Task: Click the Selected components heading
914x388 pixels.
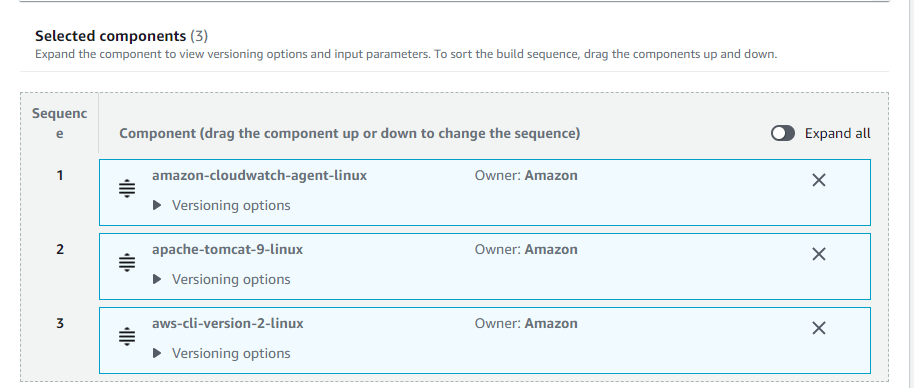Action: (121, 36)
